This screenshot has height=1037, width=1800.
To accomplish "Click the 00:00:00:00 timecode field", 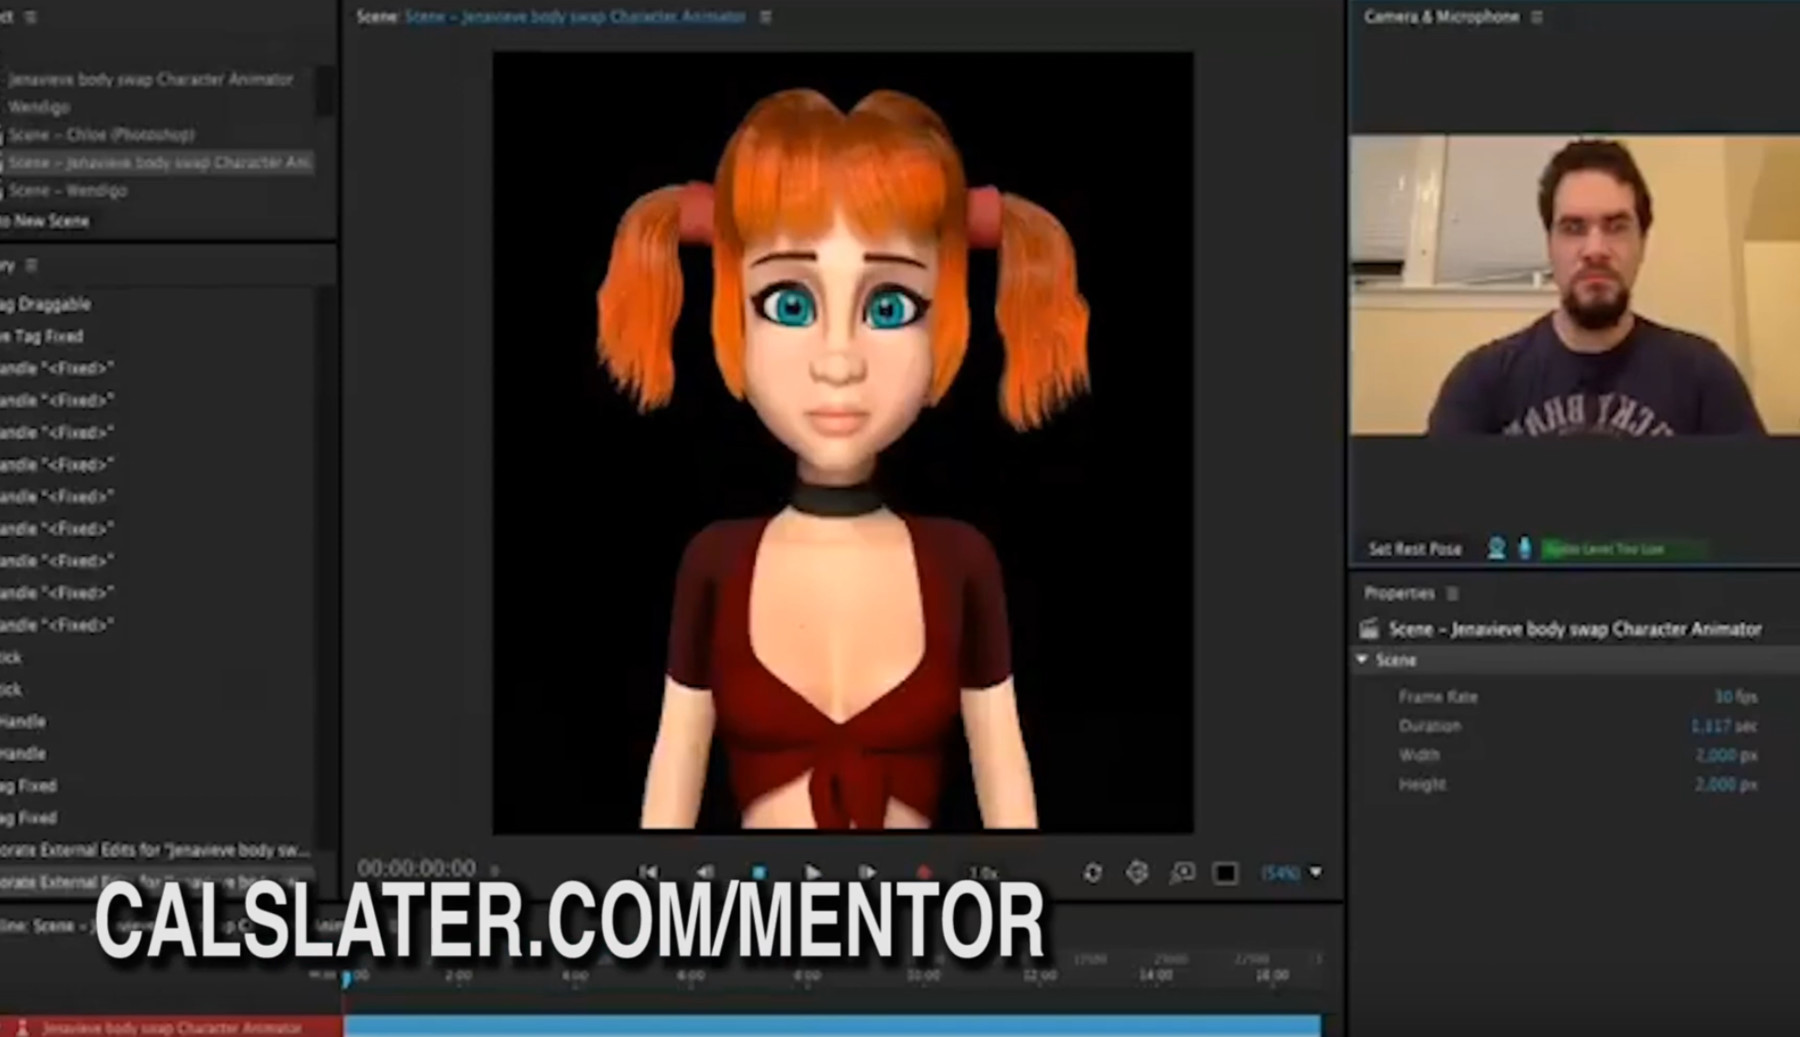I will pyautogui.click(x=418, y=866).
